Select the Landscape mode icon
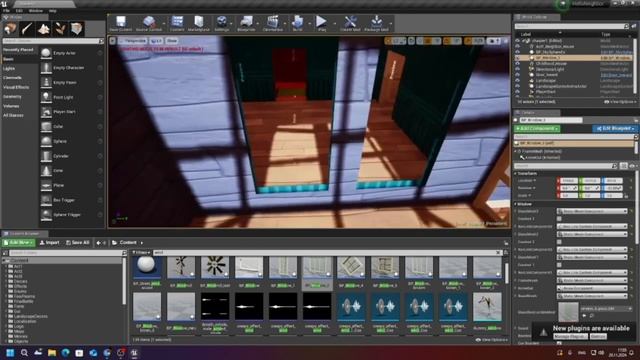 point(43,29)
